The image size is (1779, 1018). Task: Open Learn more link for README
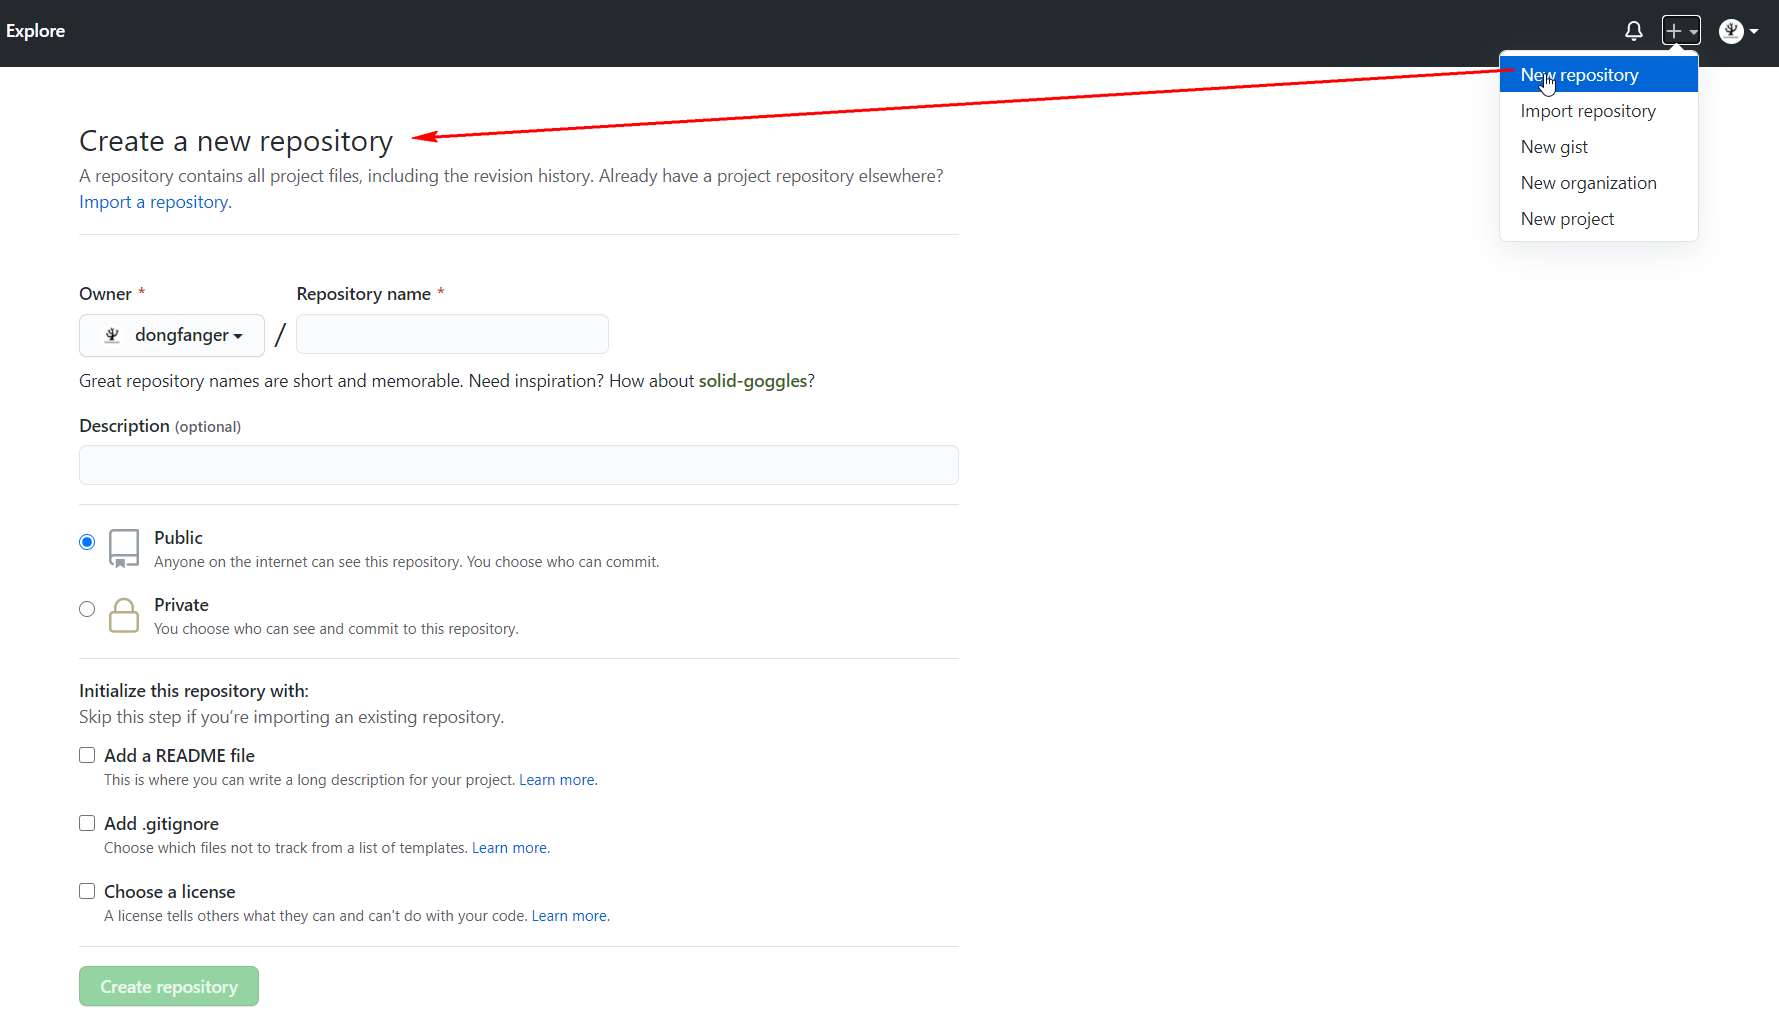pyautogui.click(x=558, y=780)
